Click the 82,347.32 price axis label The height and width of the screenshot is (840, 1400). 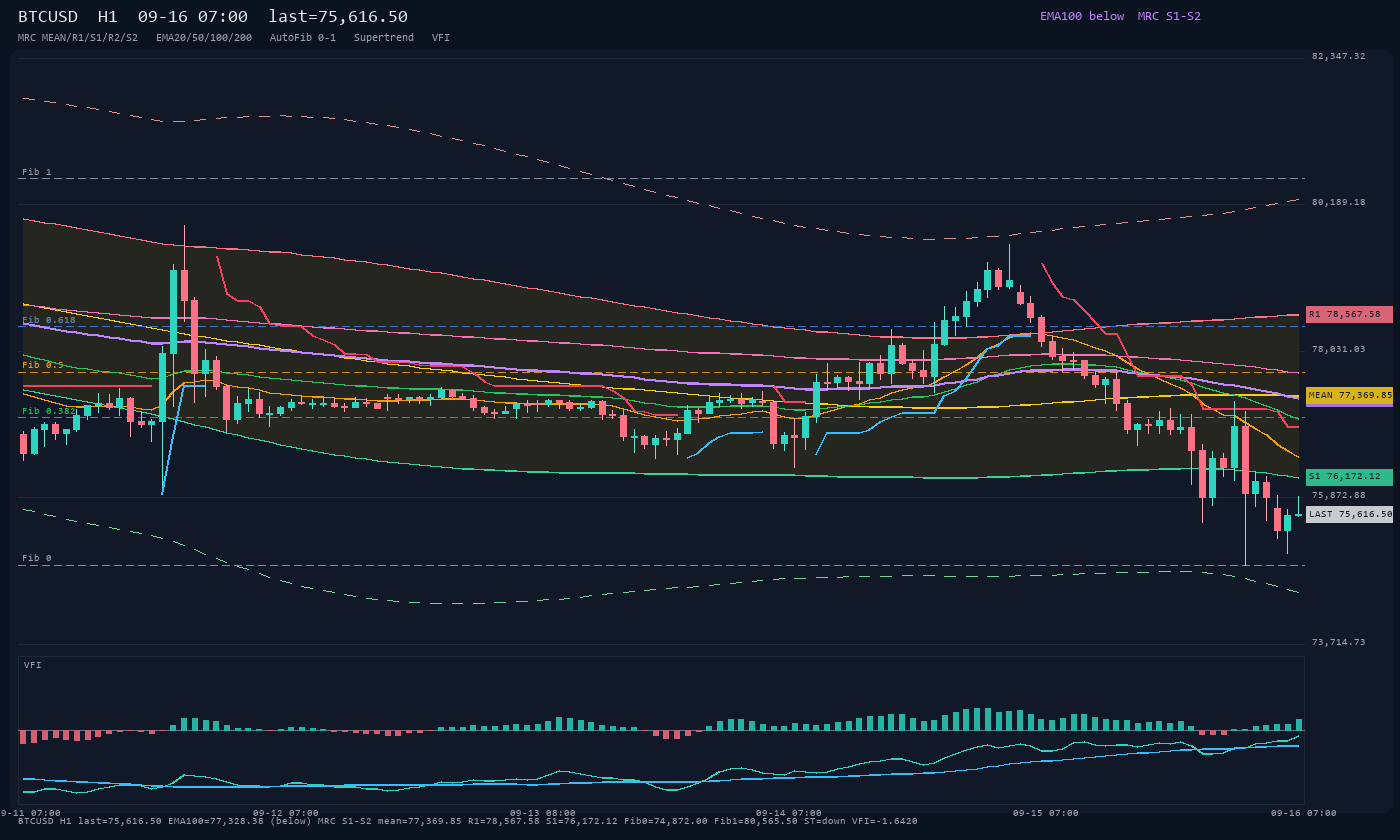[x=1338, y=56]
